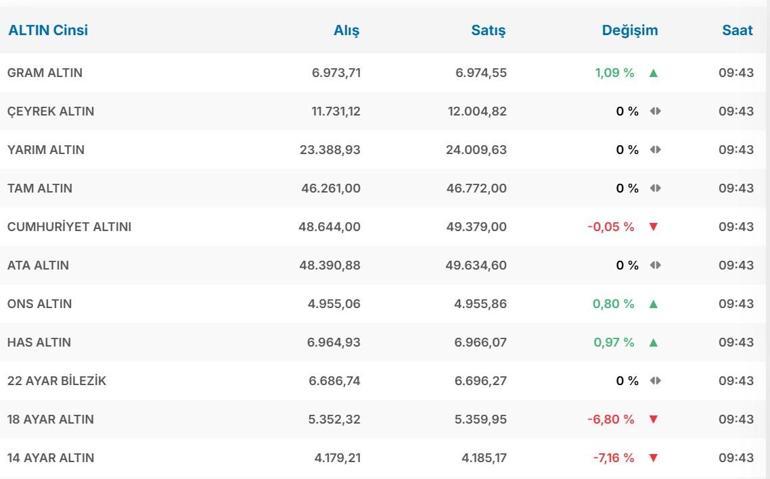Viewport: 770px width, 479px height.
Task: Click the red down arrow for 14 AYAR ALTIN
Action: pos(653,458)
